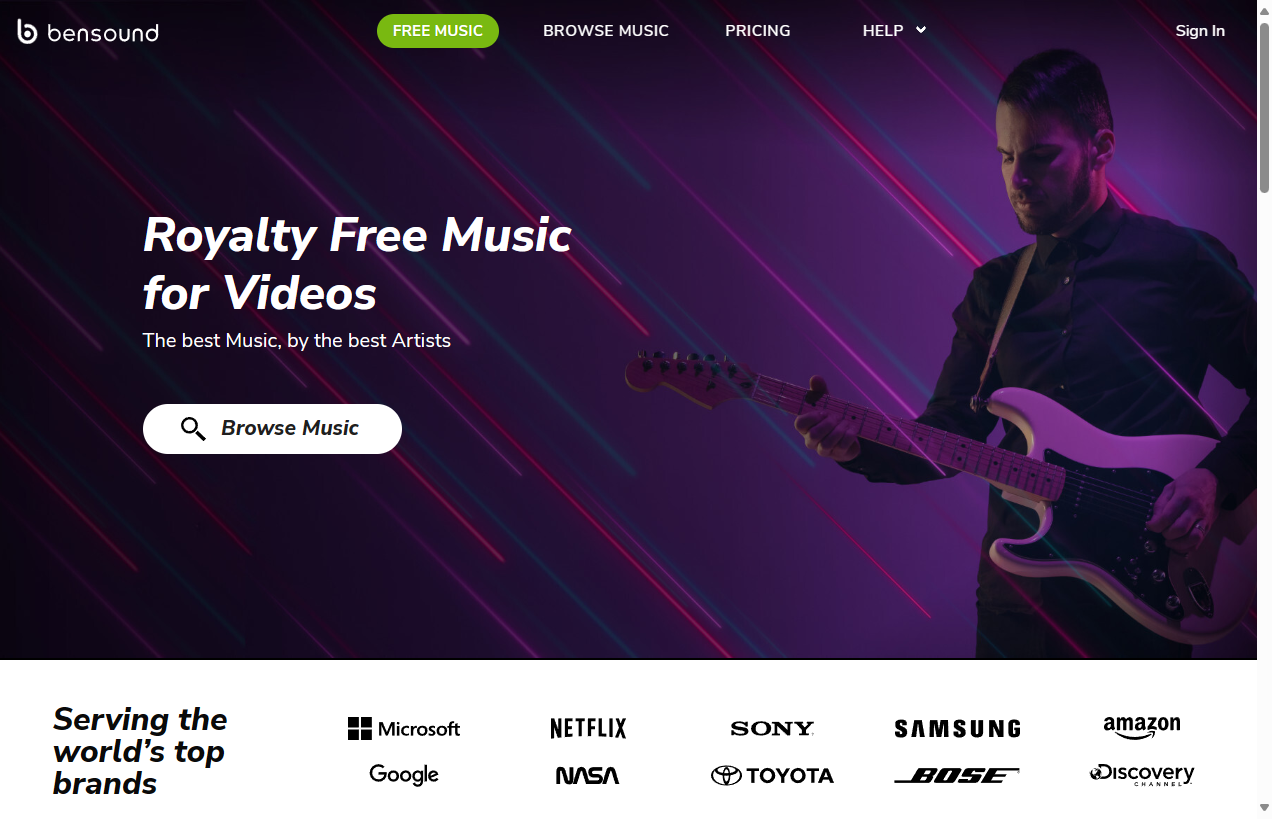Screen dimensions: 1272x819
Task: Click the magnifier icon in Browse Music button
Action: [193, 429]
